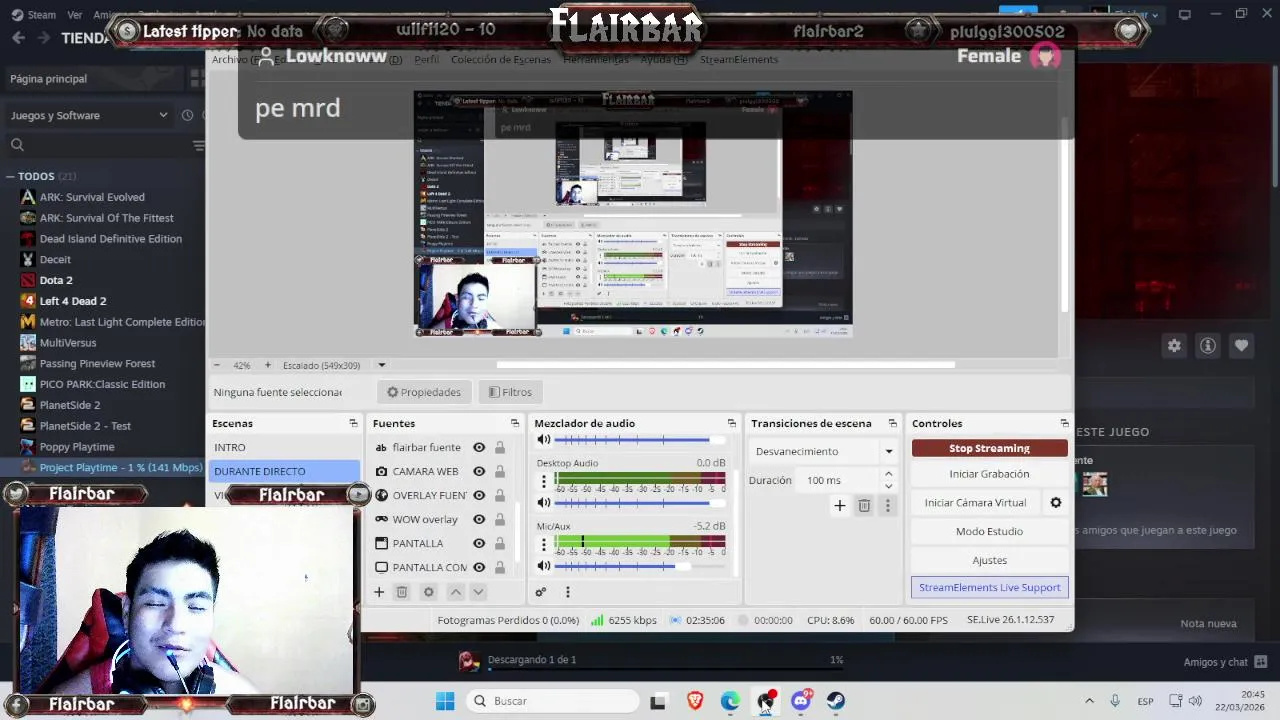Open source properties gear in Fuentes toolbar
Viewport: 1280px width, 720px height.
click(429, 592)
